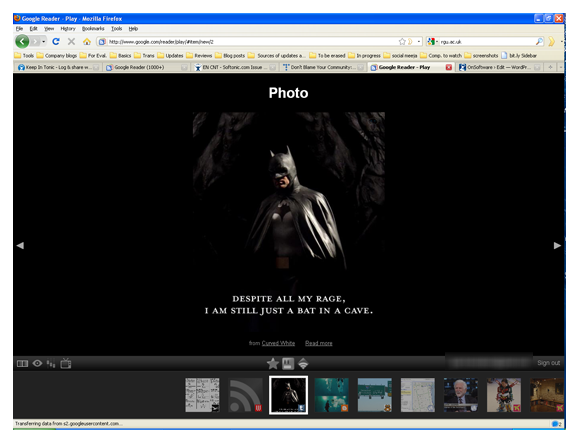Switch to Don't Blame Your Community tab

pos(323,67)
